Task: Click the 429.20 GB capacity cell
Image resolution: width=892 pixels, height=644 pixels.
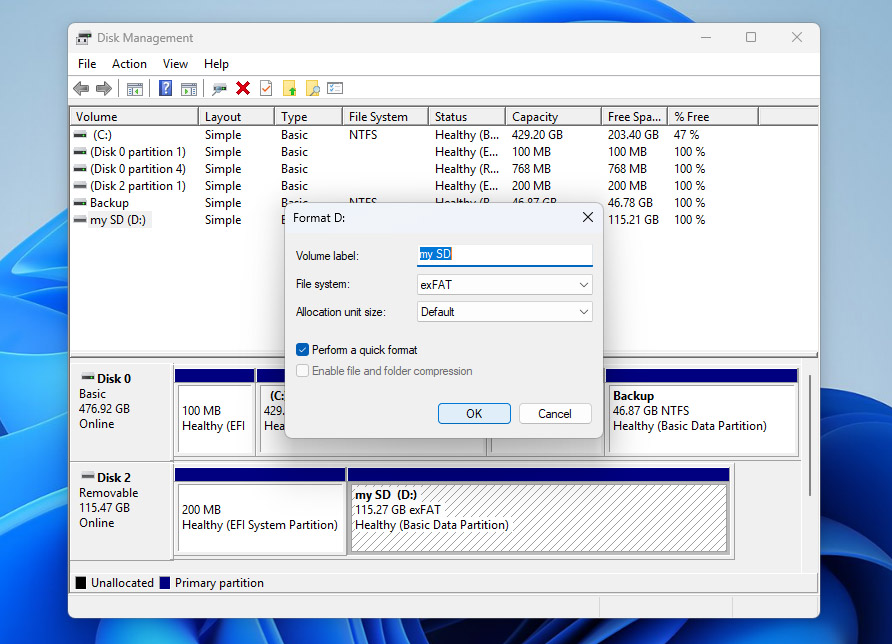Action: point(537,135)
